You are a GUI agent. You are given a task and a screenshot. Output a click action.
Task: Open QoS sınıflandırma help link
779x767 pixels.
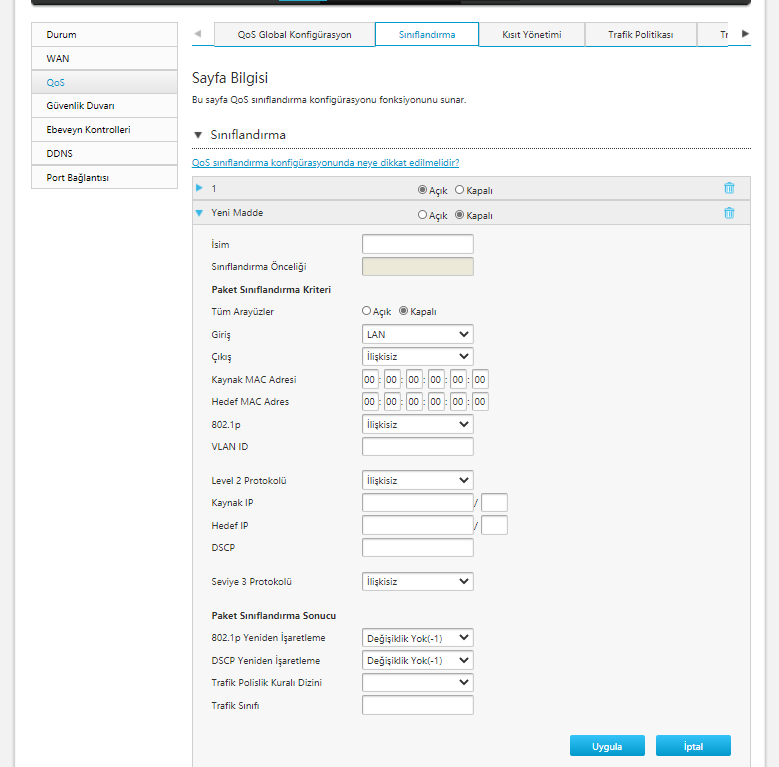(x=325, y=162)
